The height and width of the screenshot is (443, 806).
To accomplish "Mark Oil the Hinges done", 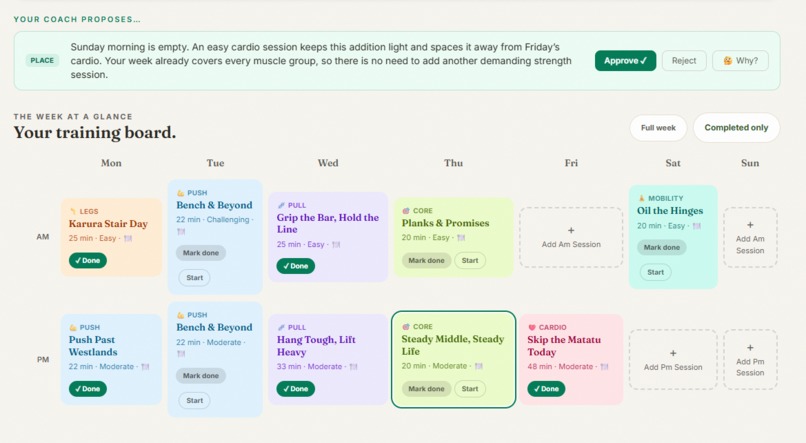I will click(662, 247).
